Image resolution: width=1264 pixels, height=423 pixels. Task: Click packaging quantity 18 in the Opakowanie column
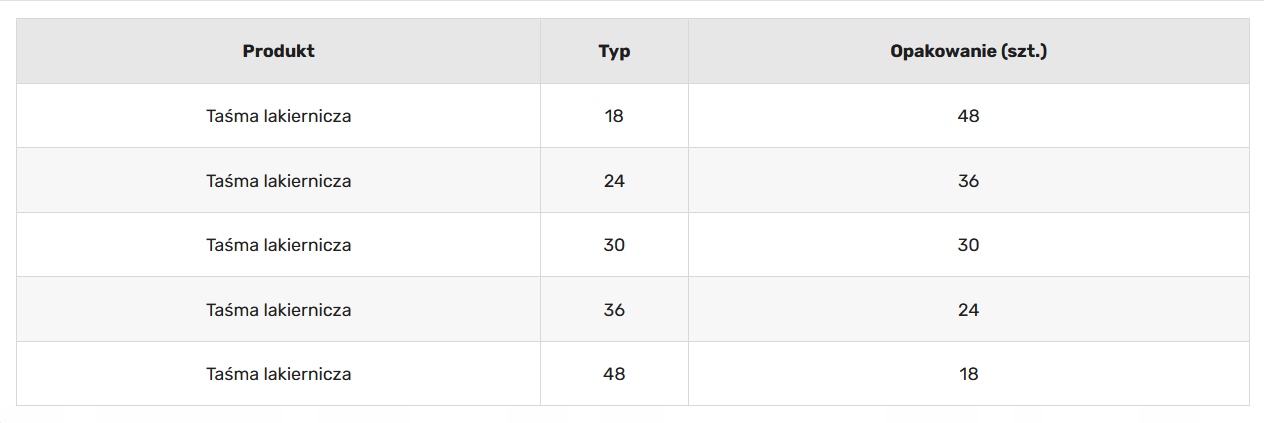(968, 374)
